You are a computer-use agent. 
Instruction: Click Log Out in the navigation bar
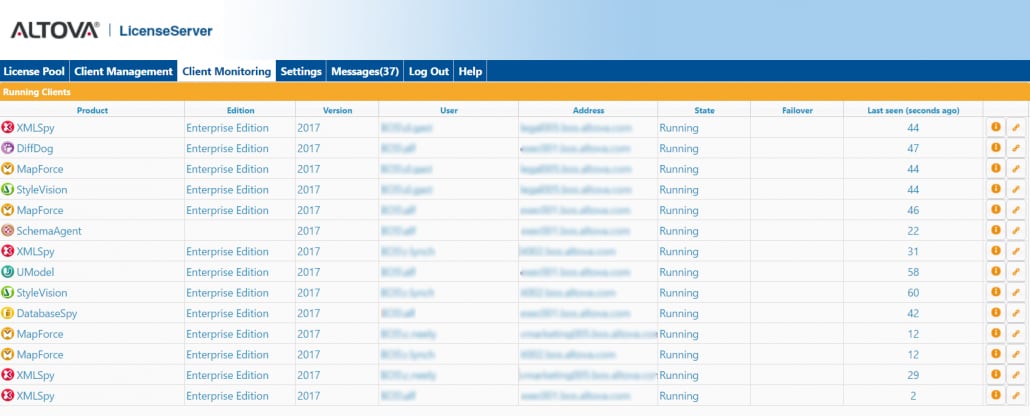(429, 72)
